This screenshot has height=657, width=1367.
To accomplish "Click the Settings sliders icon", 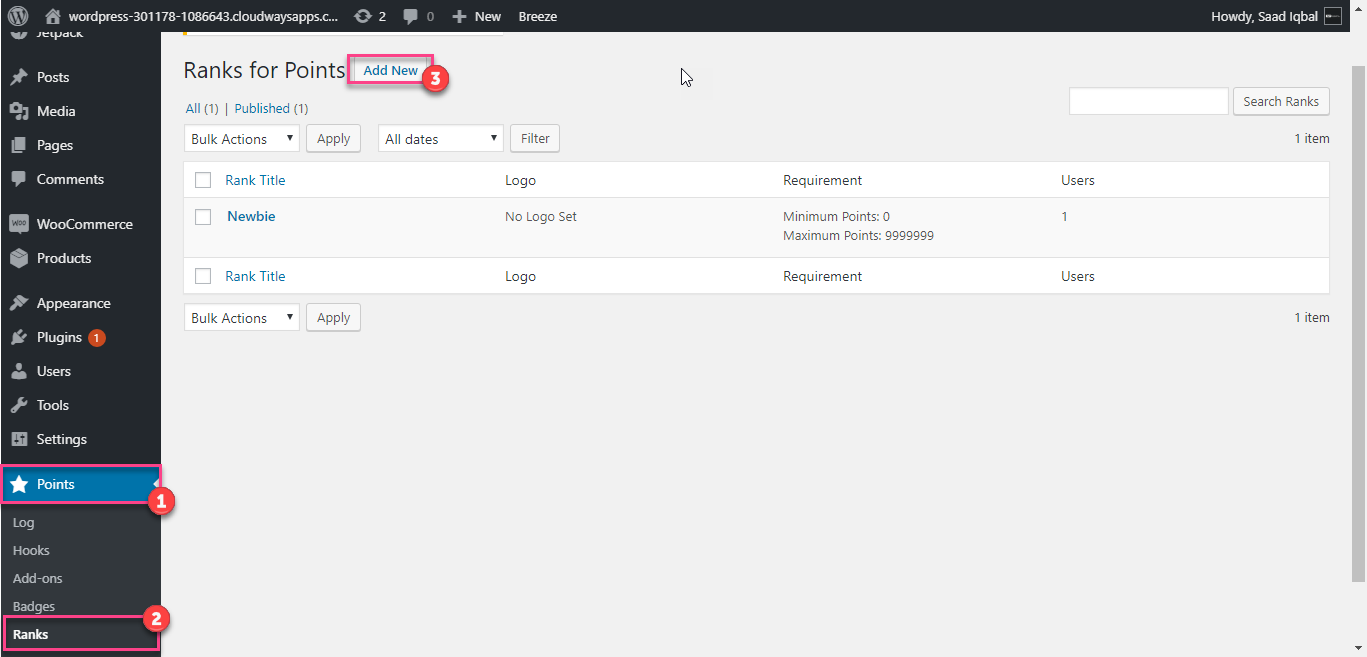I will click(18, 439).
